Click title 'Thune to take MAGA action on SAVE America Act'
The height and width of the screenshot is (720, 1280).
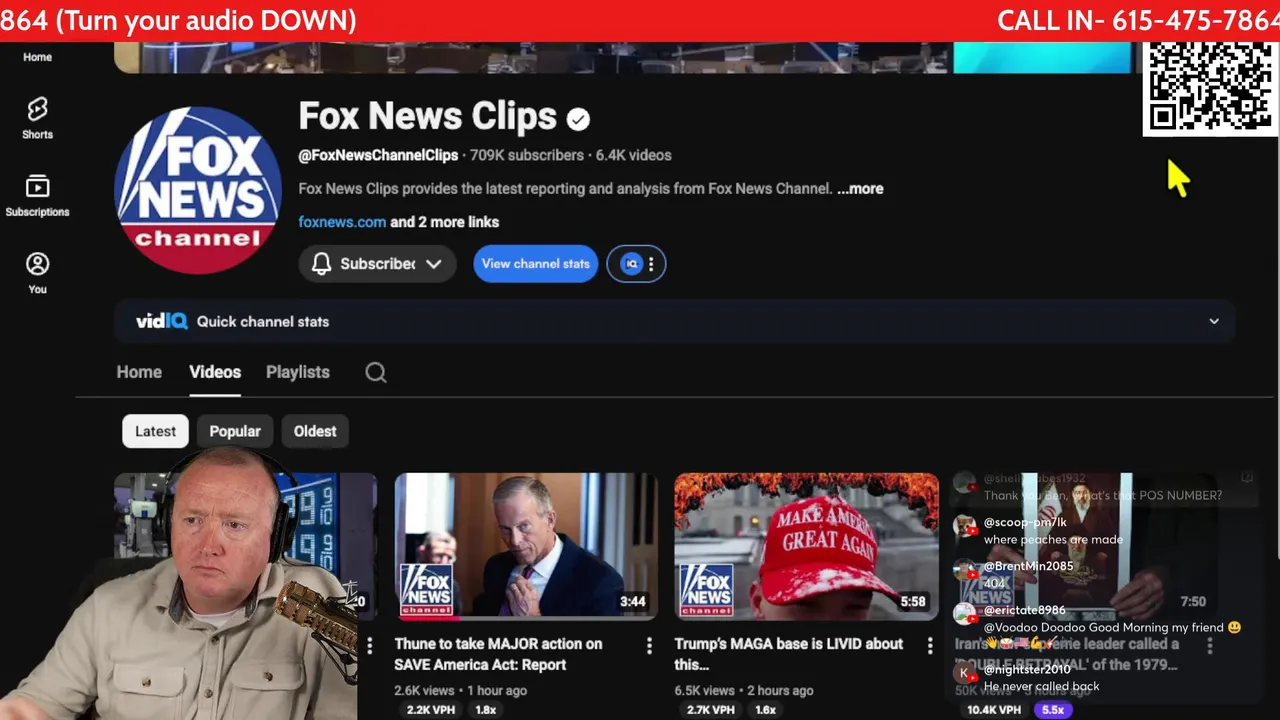click(x=498, y=654)
